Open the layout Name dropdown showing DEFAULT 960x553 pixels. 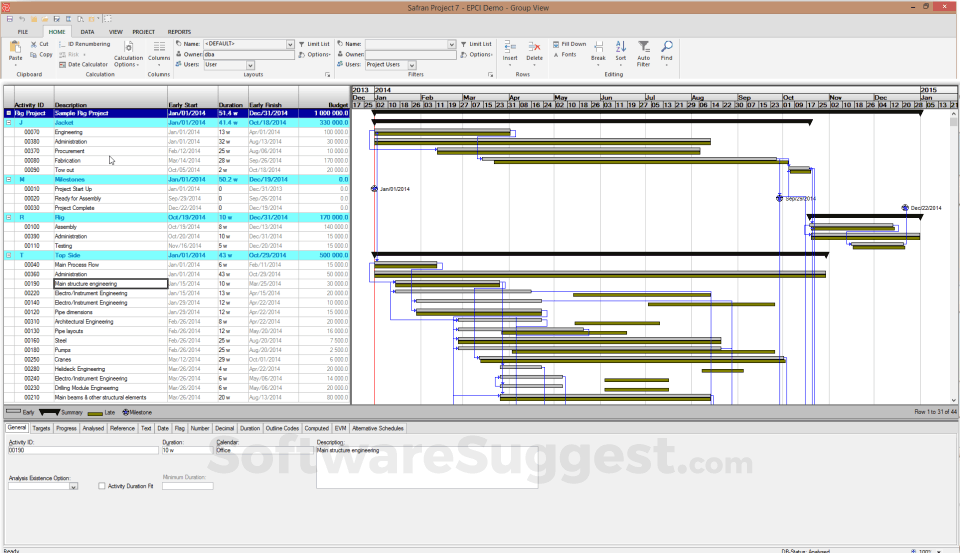(x=290, y=44)
